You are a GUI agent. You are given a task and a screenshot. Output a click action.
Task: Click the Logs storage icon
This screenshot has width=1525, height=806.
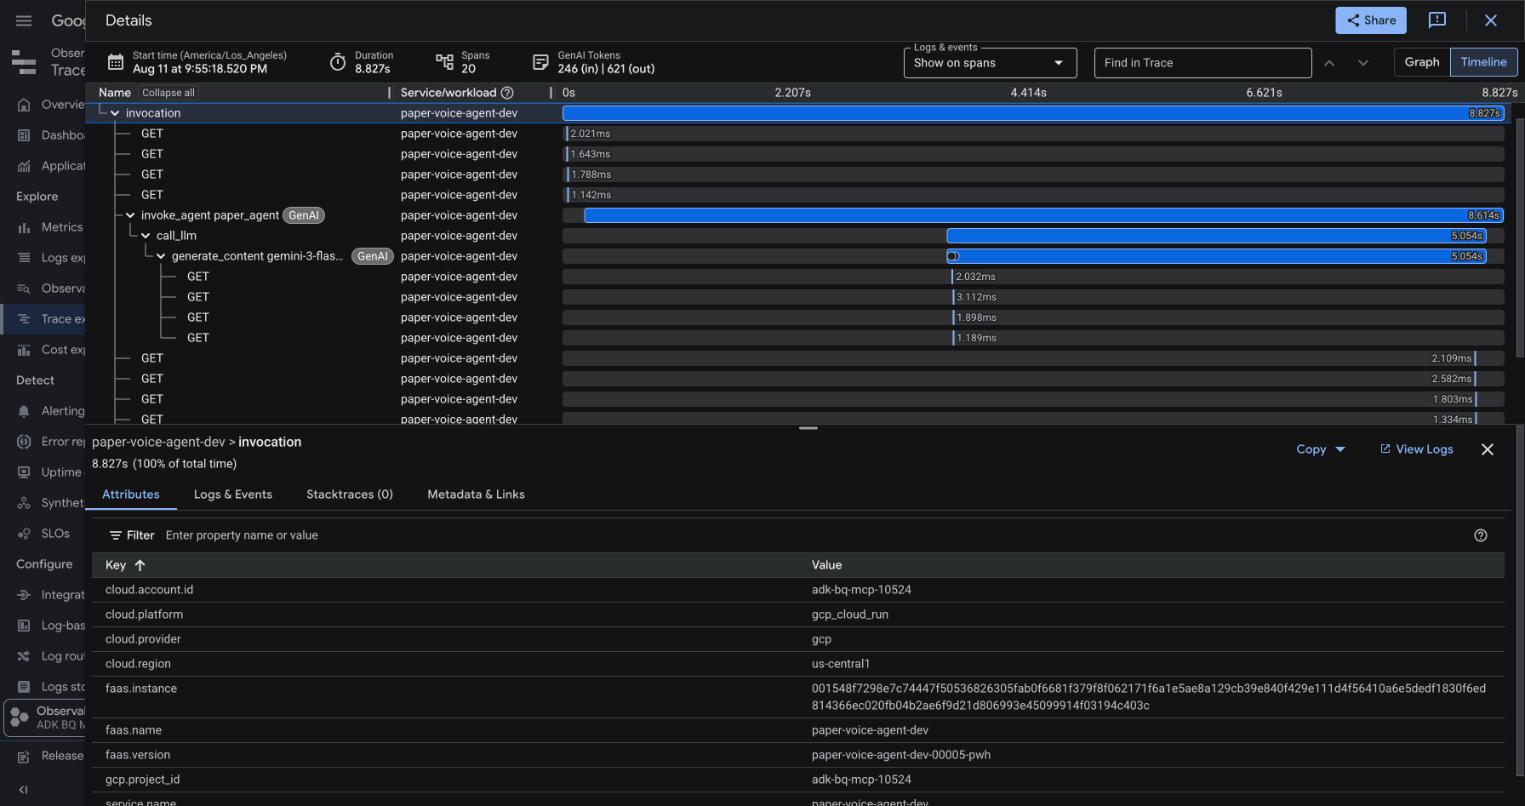click(24, 687)
